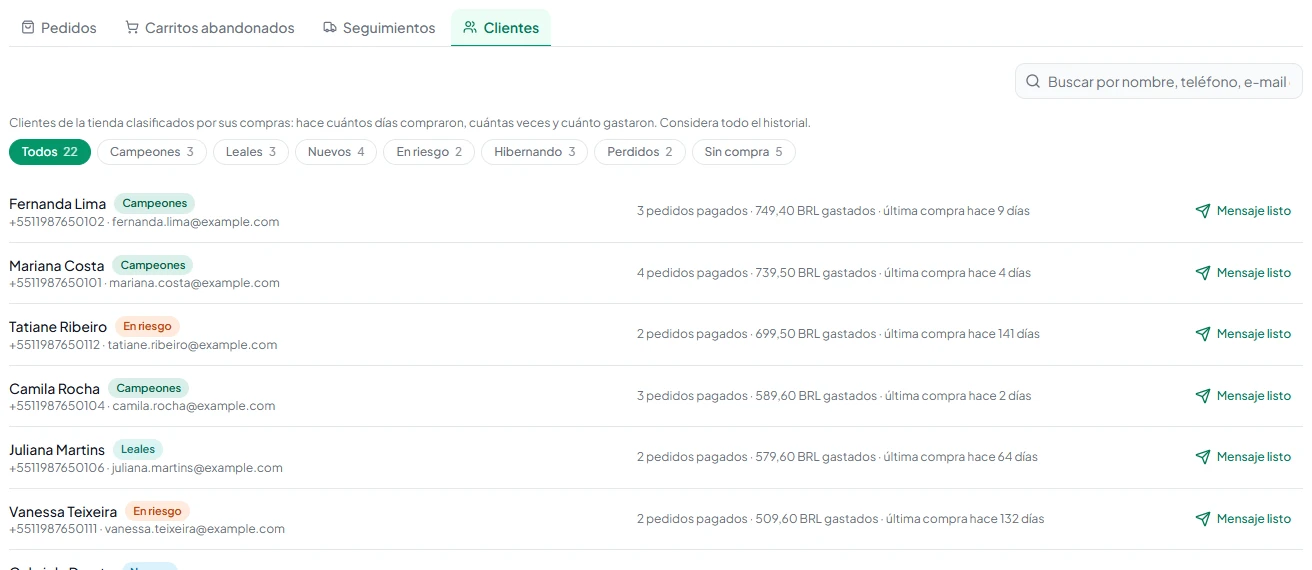This screenshot has height=570, width=1312.
Task: Click Fernanda Lima's phone and email line
Action: click(x=144, y=222)
